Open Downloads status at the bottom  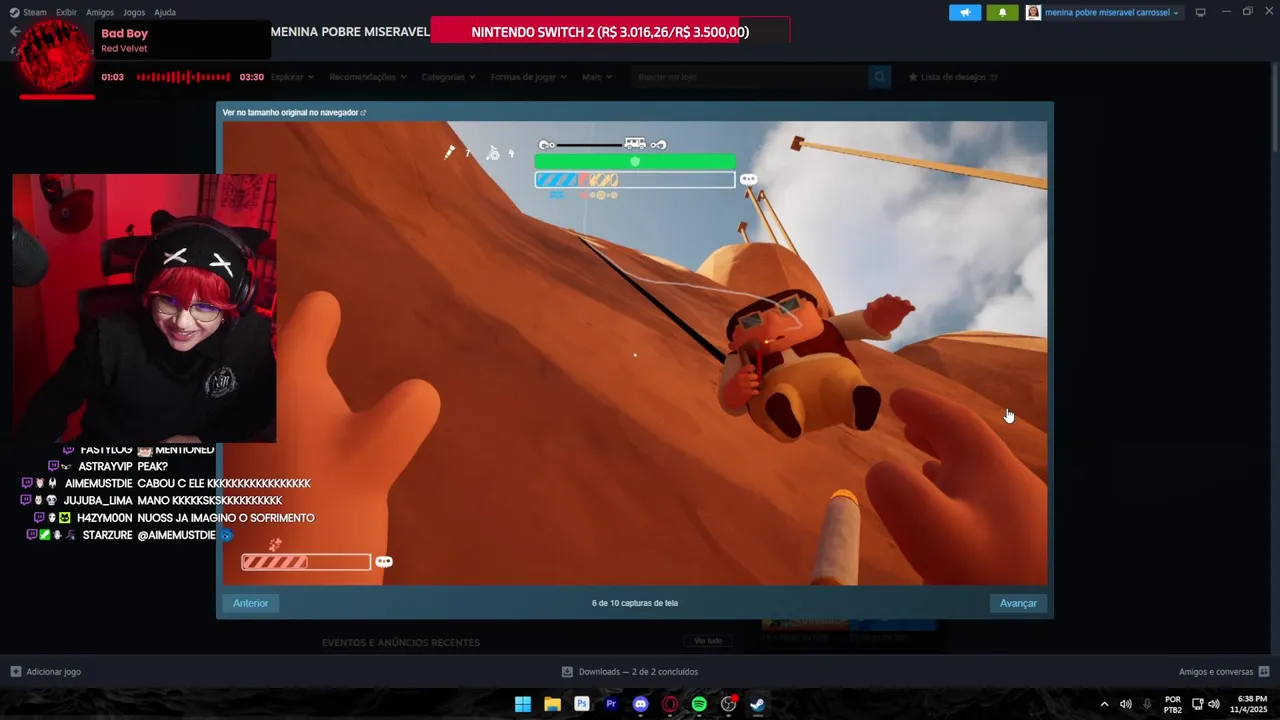(x=630, y=672)
